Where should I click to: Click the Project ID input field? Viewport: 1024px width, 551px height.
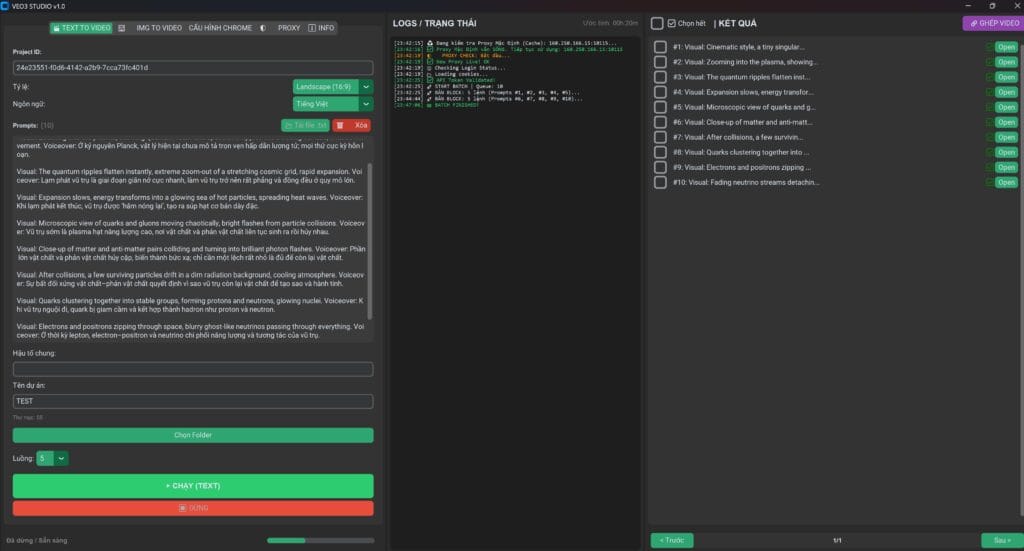193,67
